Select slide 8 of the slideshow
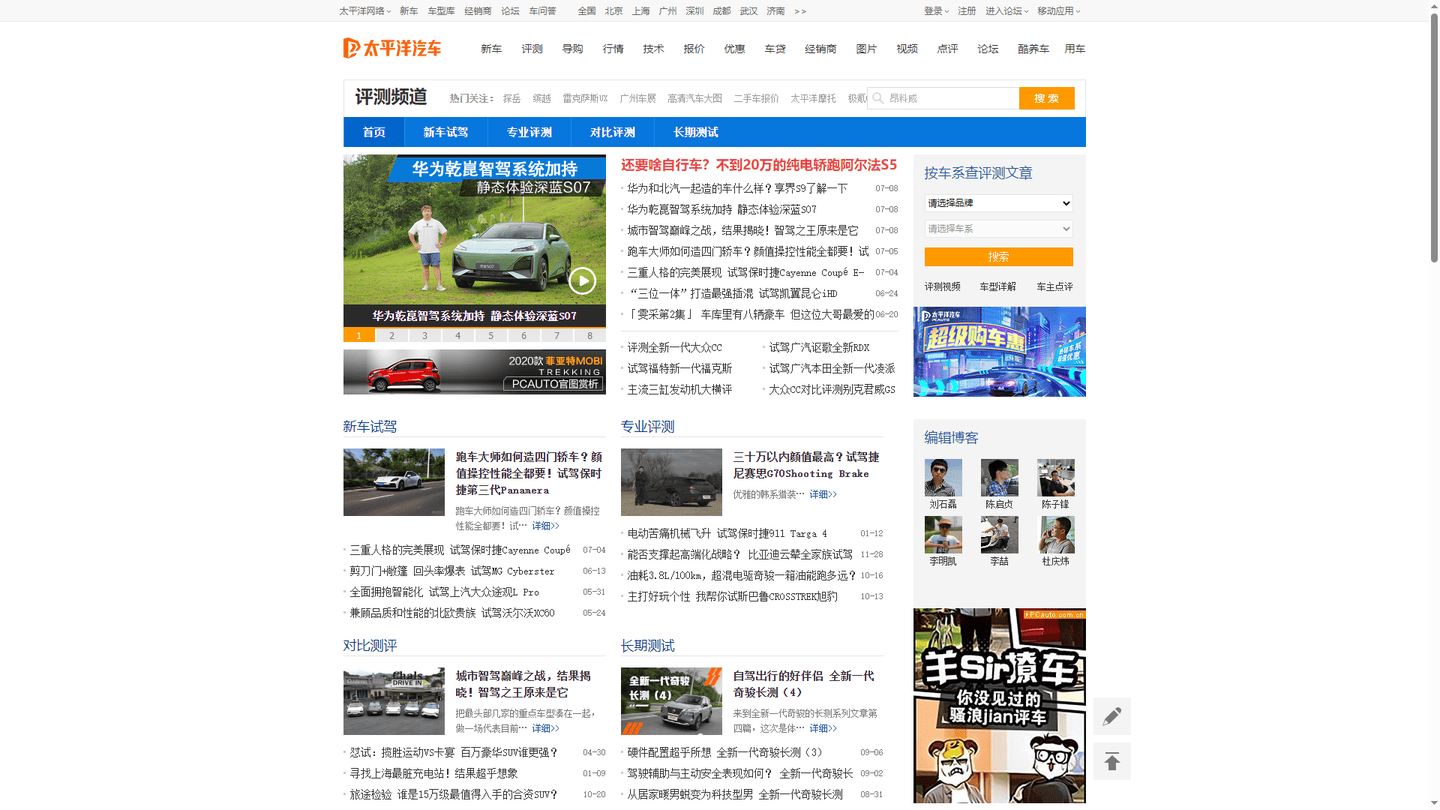This screenshot has height=810, width=1440. pyautogui.click(x=590, y=336)
